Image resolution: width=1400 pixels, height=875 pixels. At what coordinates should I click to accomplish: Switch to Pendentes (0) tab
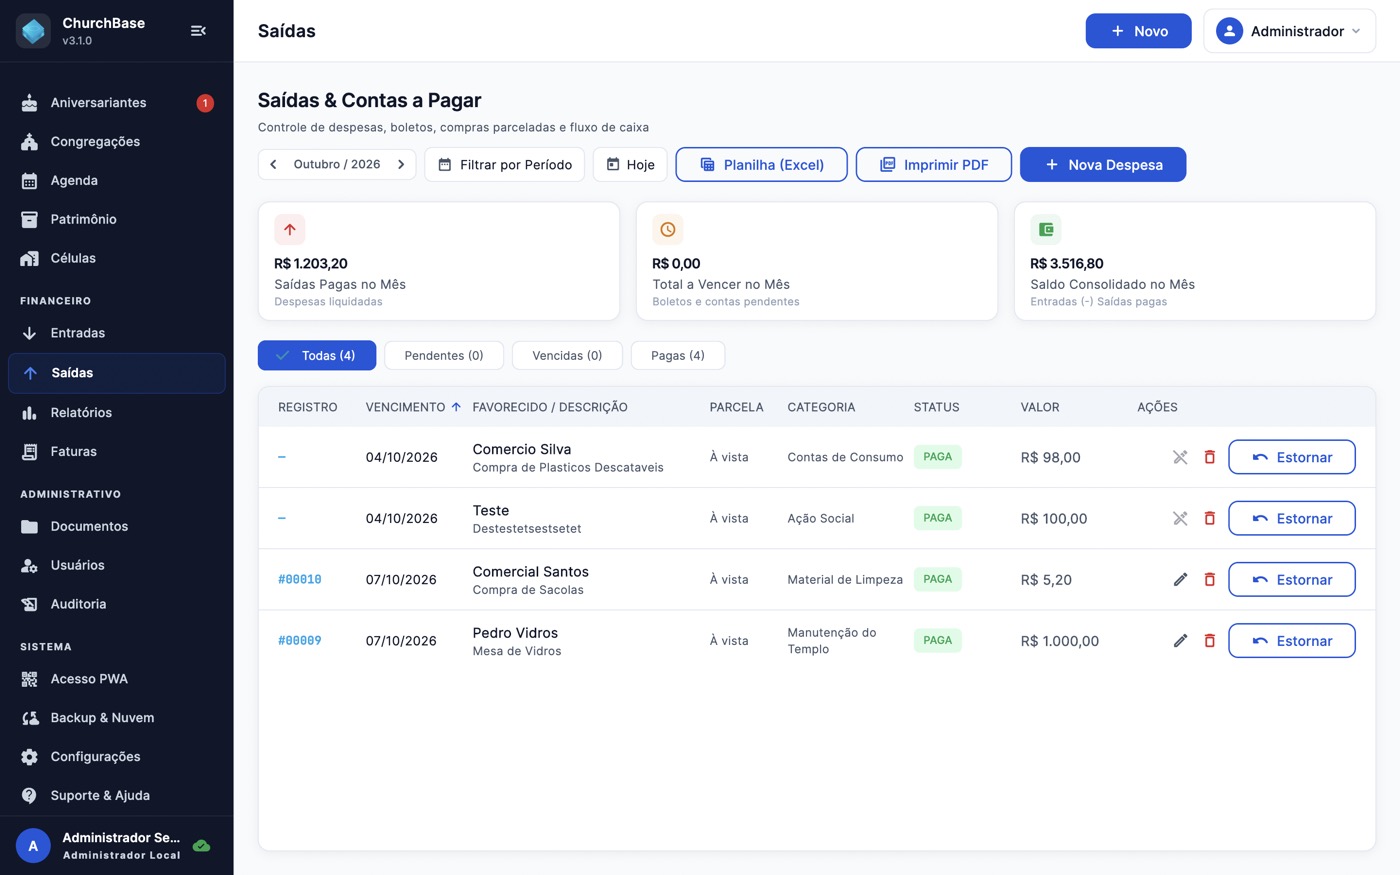click(444, 355)
